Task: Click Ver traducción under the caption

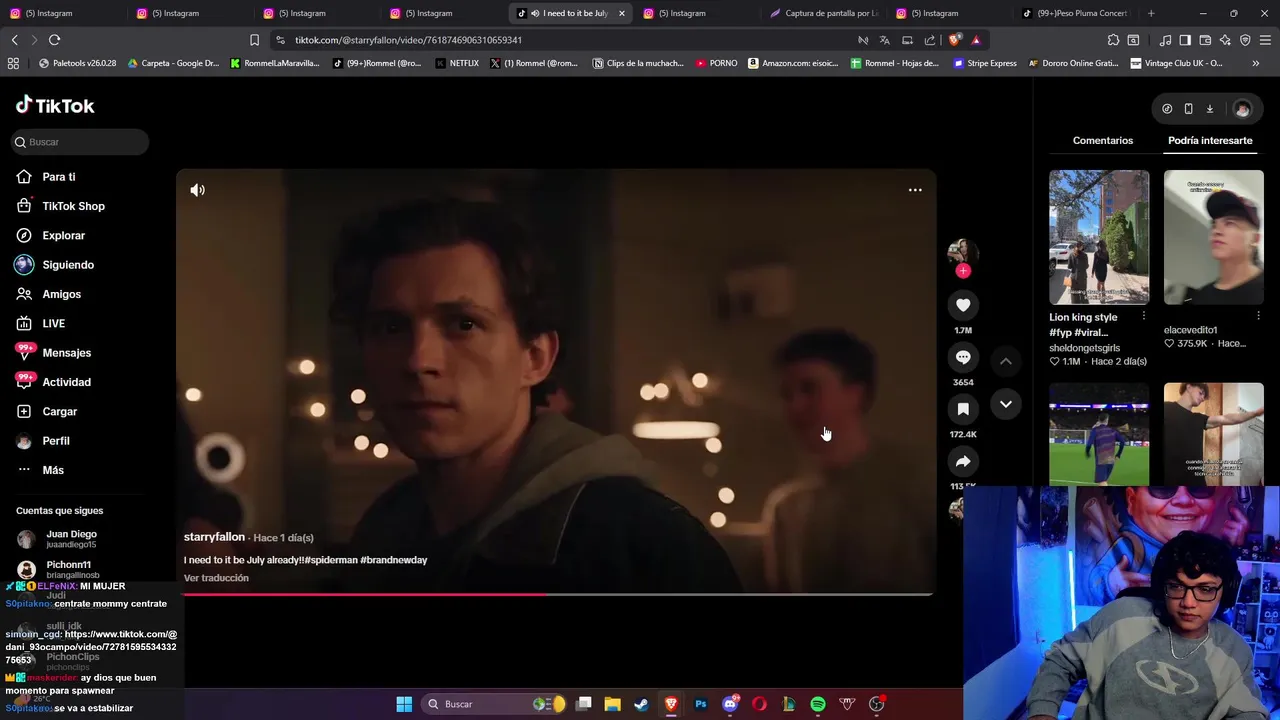Action: (216, 578)
